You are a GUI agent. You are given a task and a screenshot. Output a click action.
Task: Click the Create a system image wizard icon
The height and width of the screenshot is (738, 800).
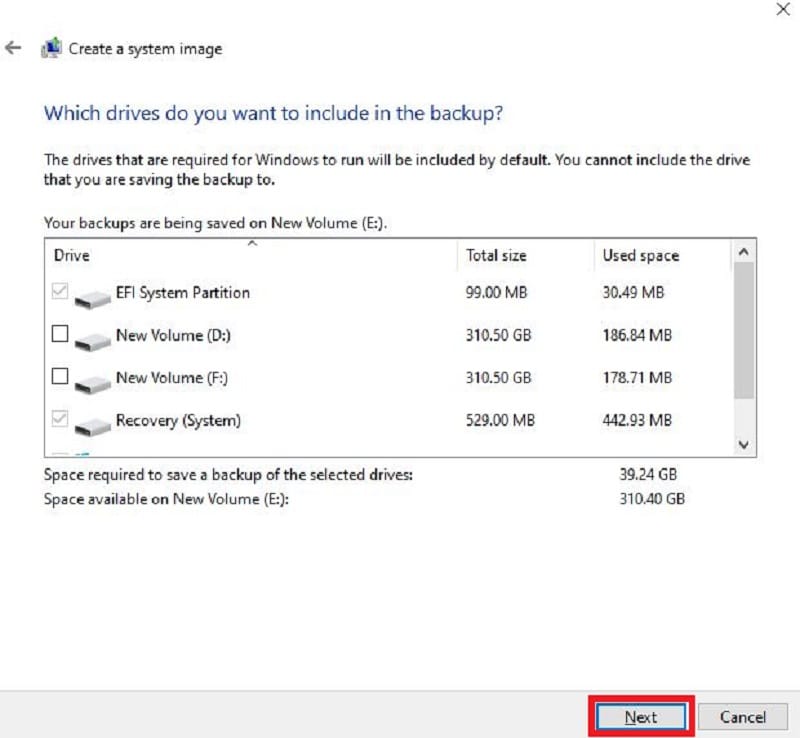[x=52, y=48]
